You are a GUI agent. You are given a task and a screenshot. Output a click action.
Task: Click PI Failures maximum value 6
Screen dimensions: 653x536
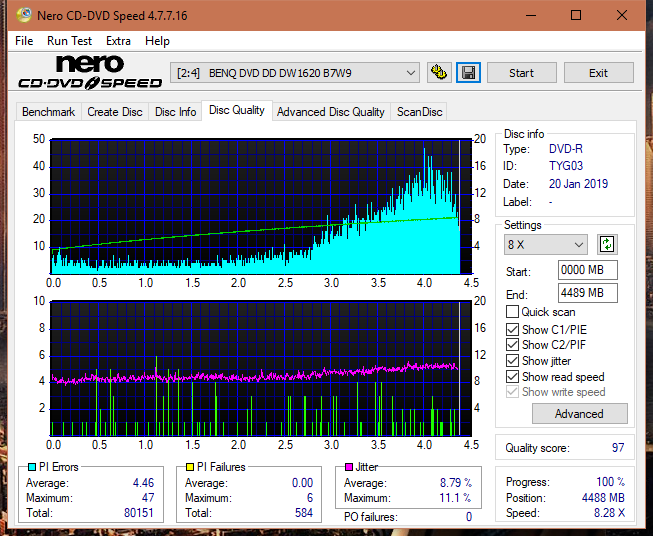pyautogui.click(x=310, y=497)
